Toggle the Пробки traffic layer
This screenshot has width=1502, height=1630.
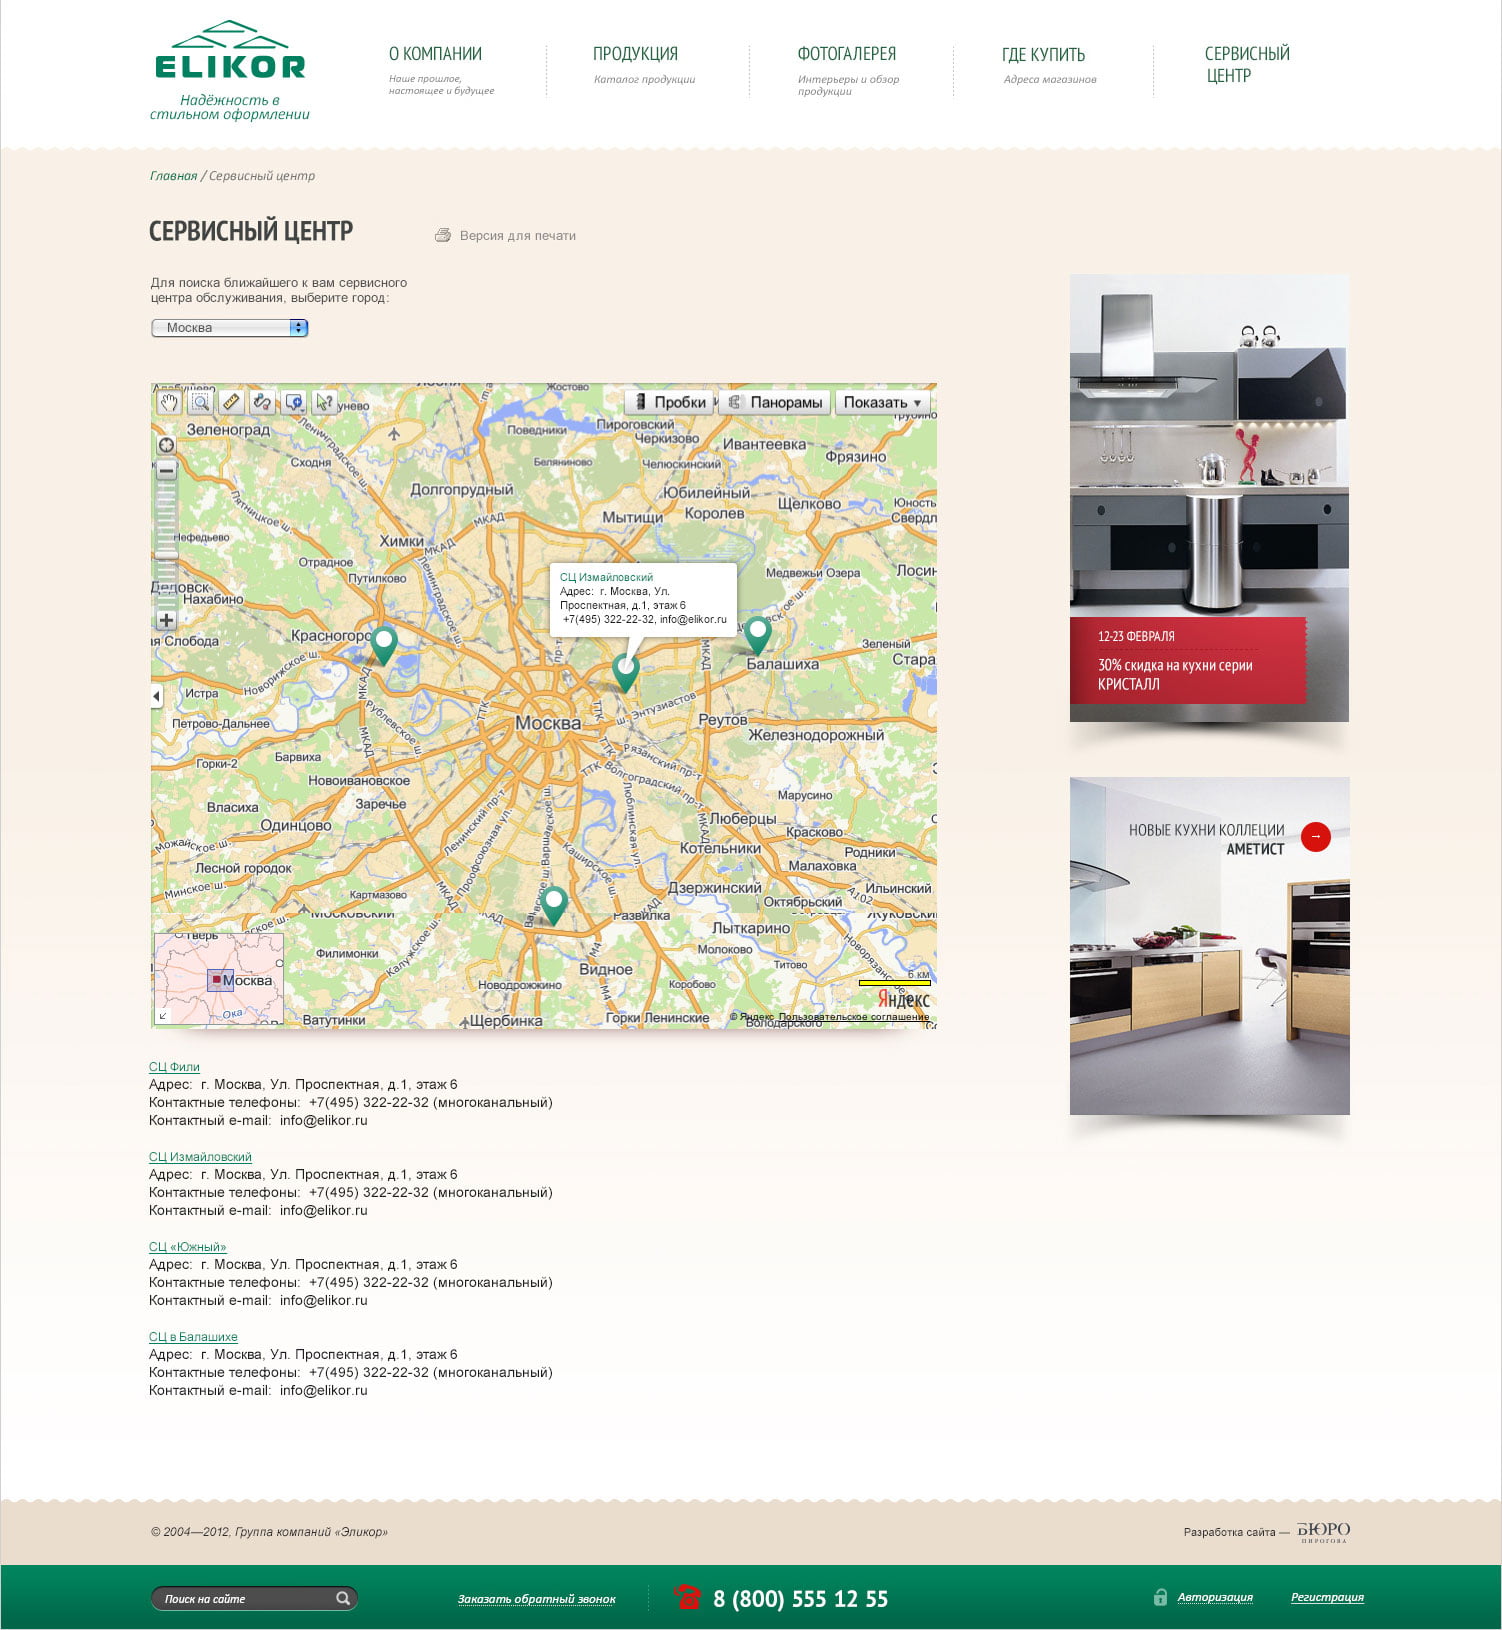coord(669,402)
